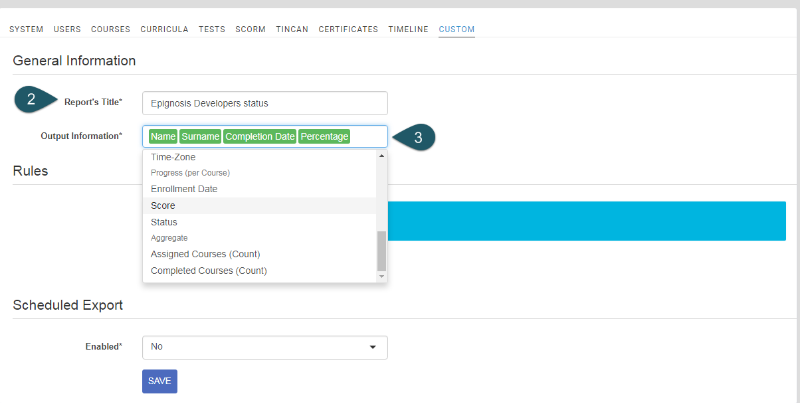The image size is (800, 403).
Task: Switch to the USERS tab
Action: tap(67, 29)
